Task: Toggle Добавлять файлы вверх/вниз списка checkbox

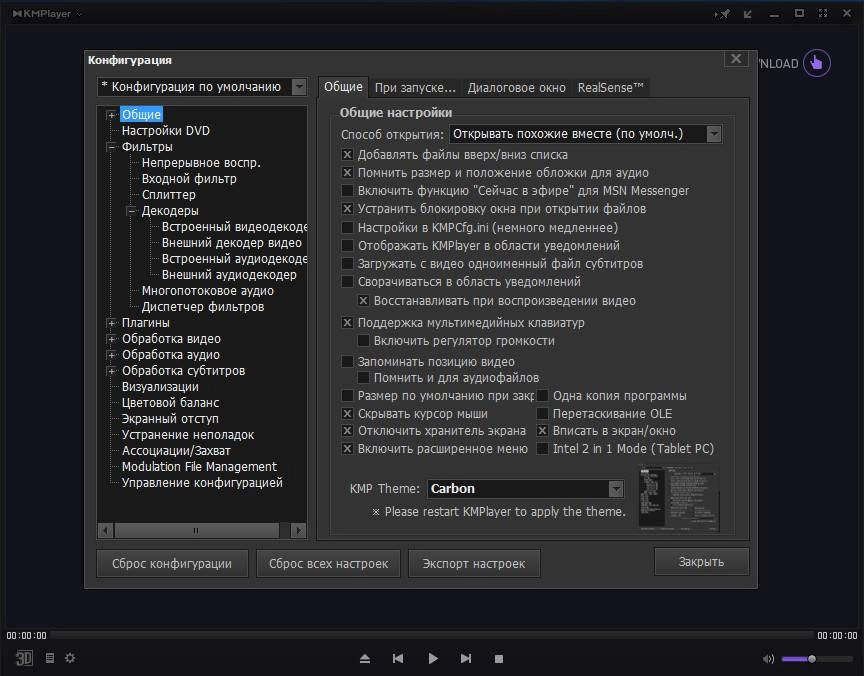Action: click(347, 155)
